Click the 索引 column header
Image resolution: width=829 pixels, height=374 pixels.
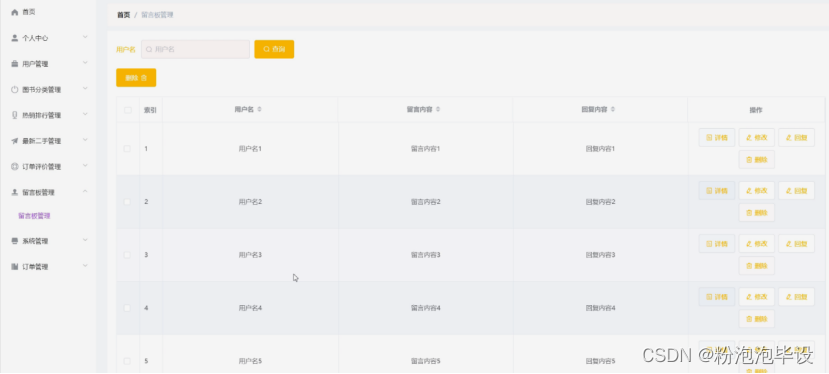tap(150, 110)
